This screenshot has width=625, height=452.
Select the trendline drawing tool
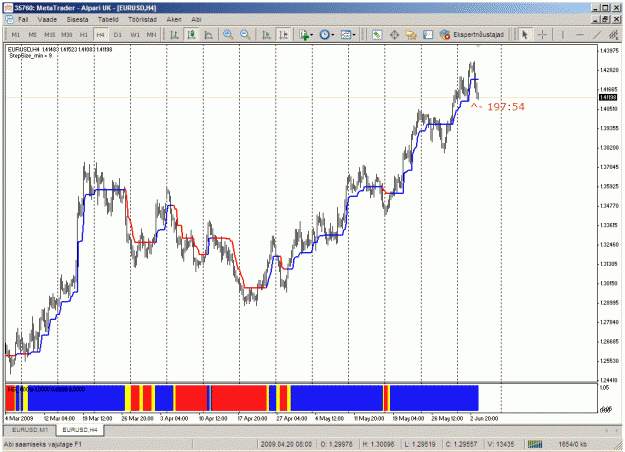point(597,35)
